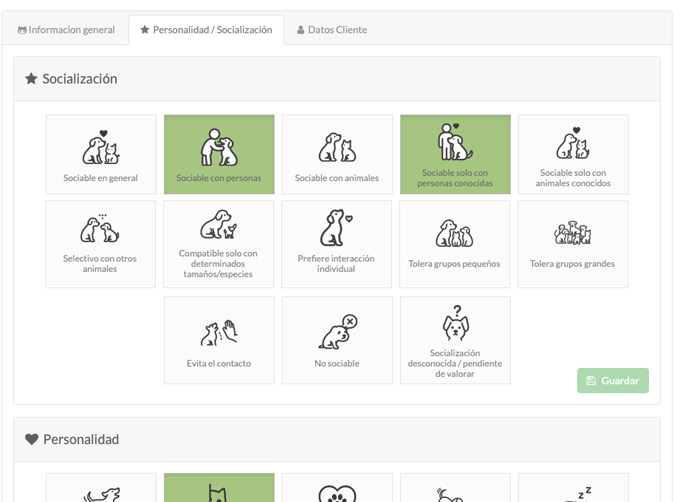Choose the Sociable con animales option
682x502 pixels.
pos(337,154)
